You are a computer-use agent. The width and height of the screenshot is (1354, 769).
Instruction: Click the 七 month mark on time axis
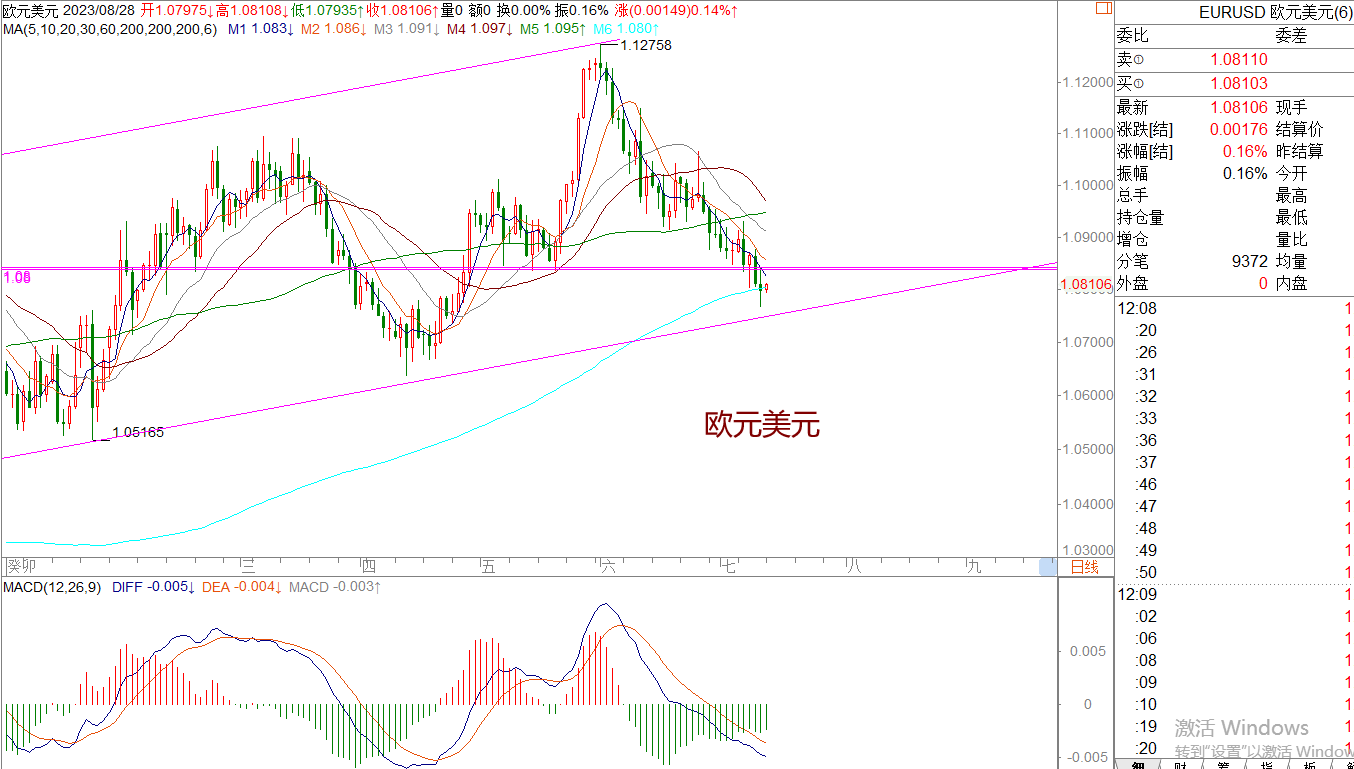pyautogui.click(x=730, y=567)
